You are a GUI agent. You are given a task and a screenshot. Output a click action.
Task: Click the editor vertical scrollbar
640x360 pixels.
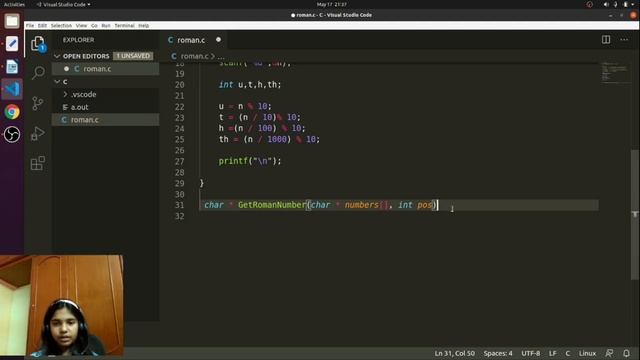point(635,214)
